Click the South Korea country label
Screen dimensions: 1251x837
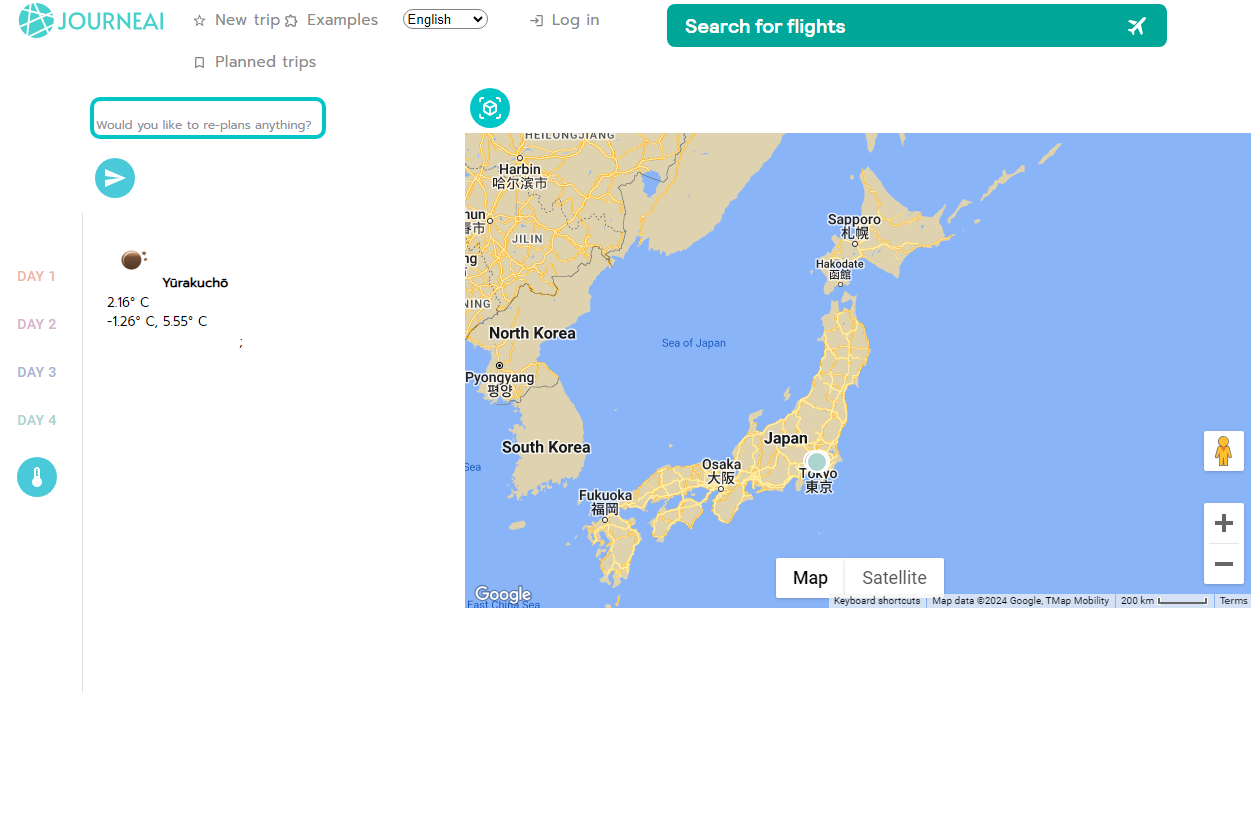[x=546, y=447]
